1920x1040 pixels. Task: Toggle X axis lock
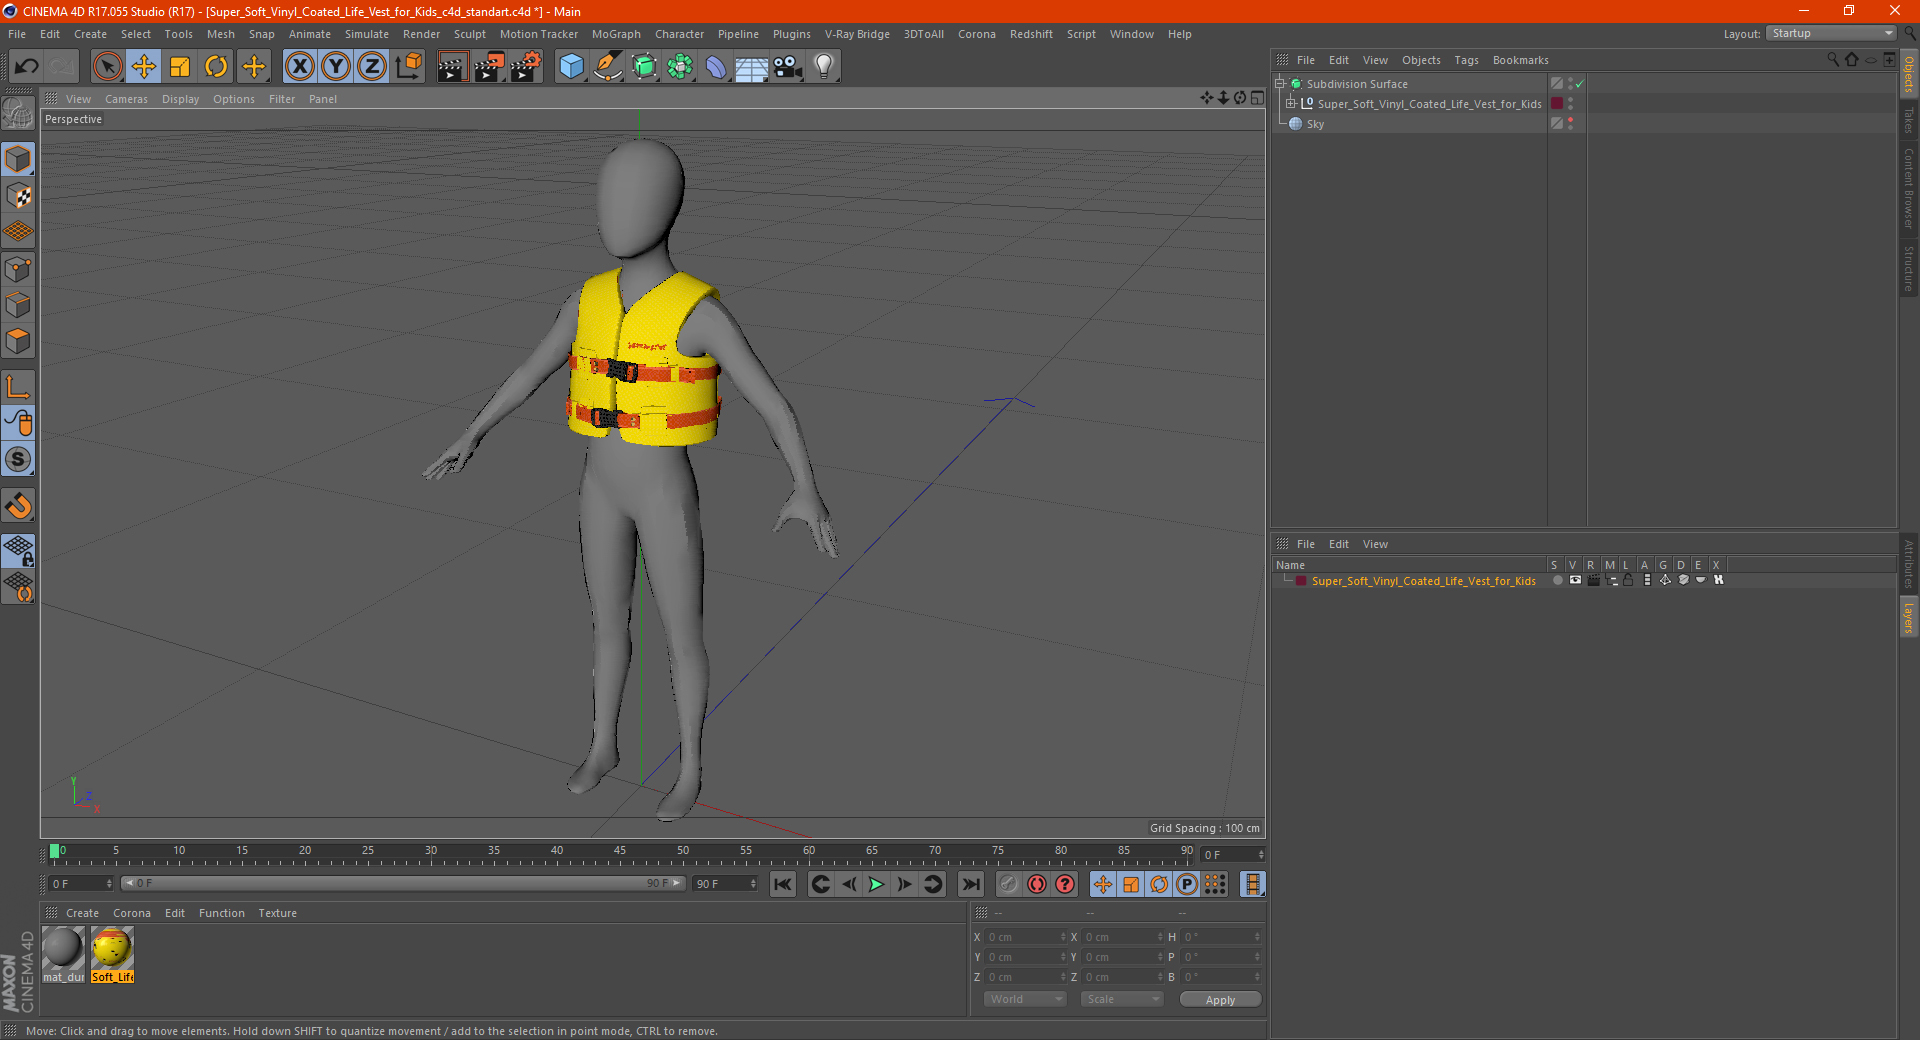coord(299,67)
